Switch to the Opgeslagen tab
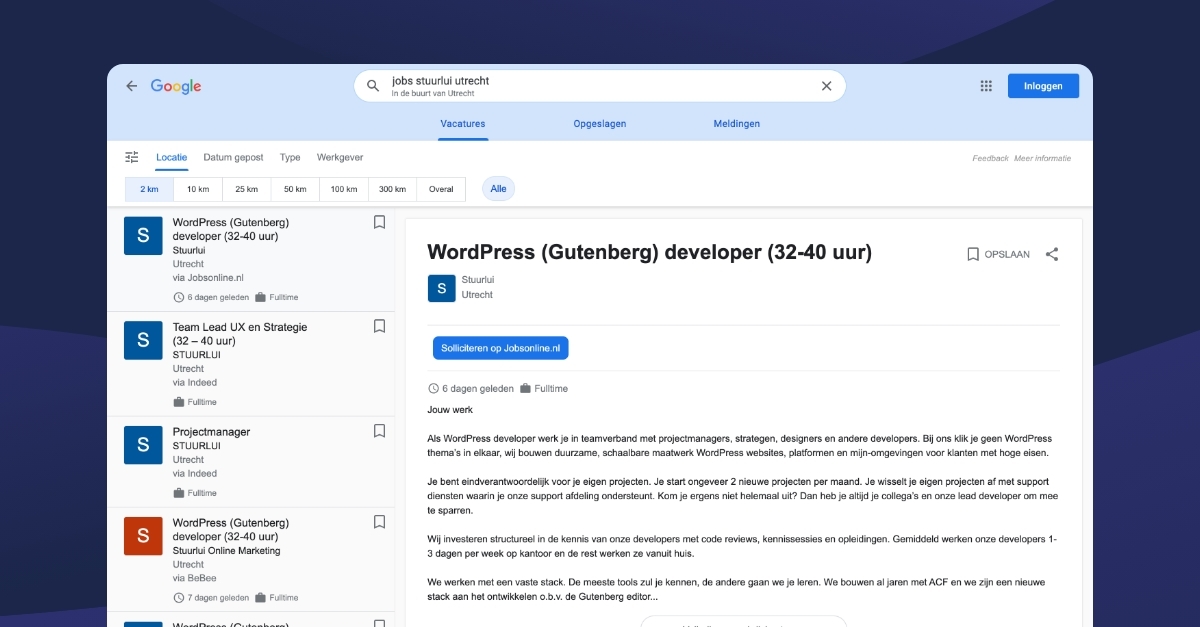Viewport: 1200px width, 627px height. pos(600,124)
